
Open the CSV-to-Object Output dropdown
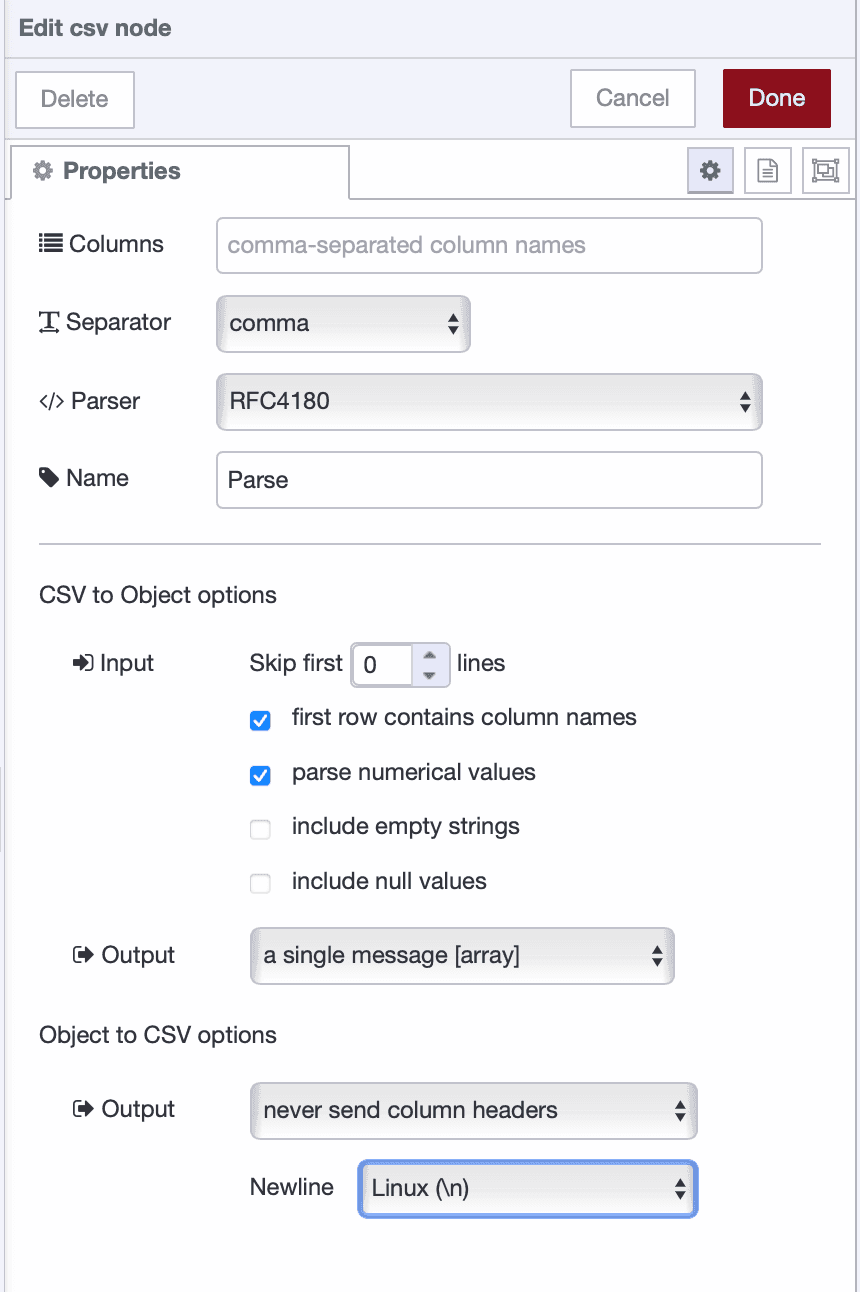tap(462, 956)
